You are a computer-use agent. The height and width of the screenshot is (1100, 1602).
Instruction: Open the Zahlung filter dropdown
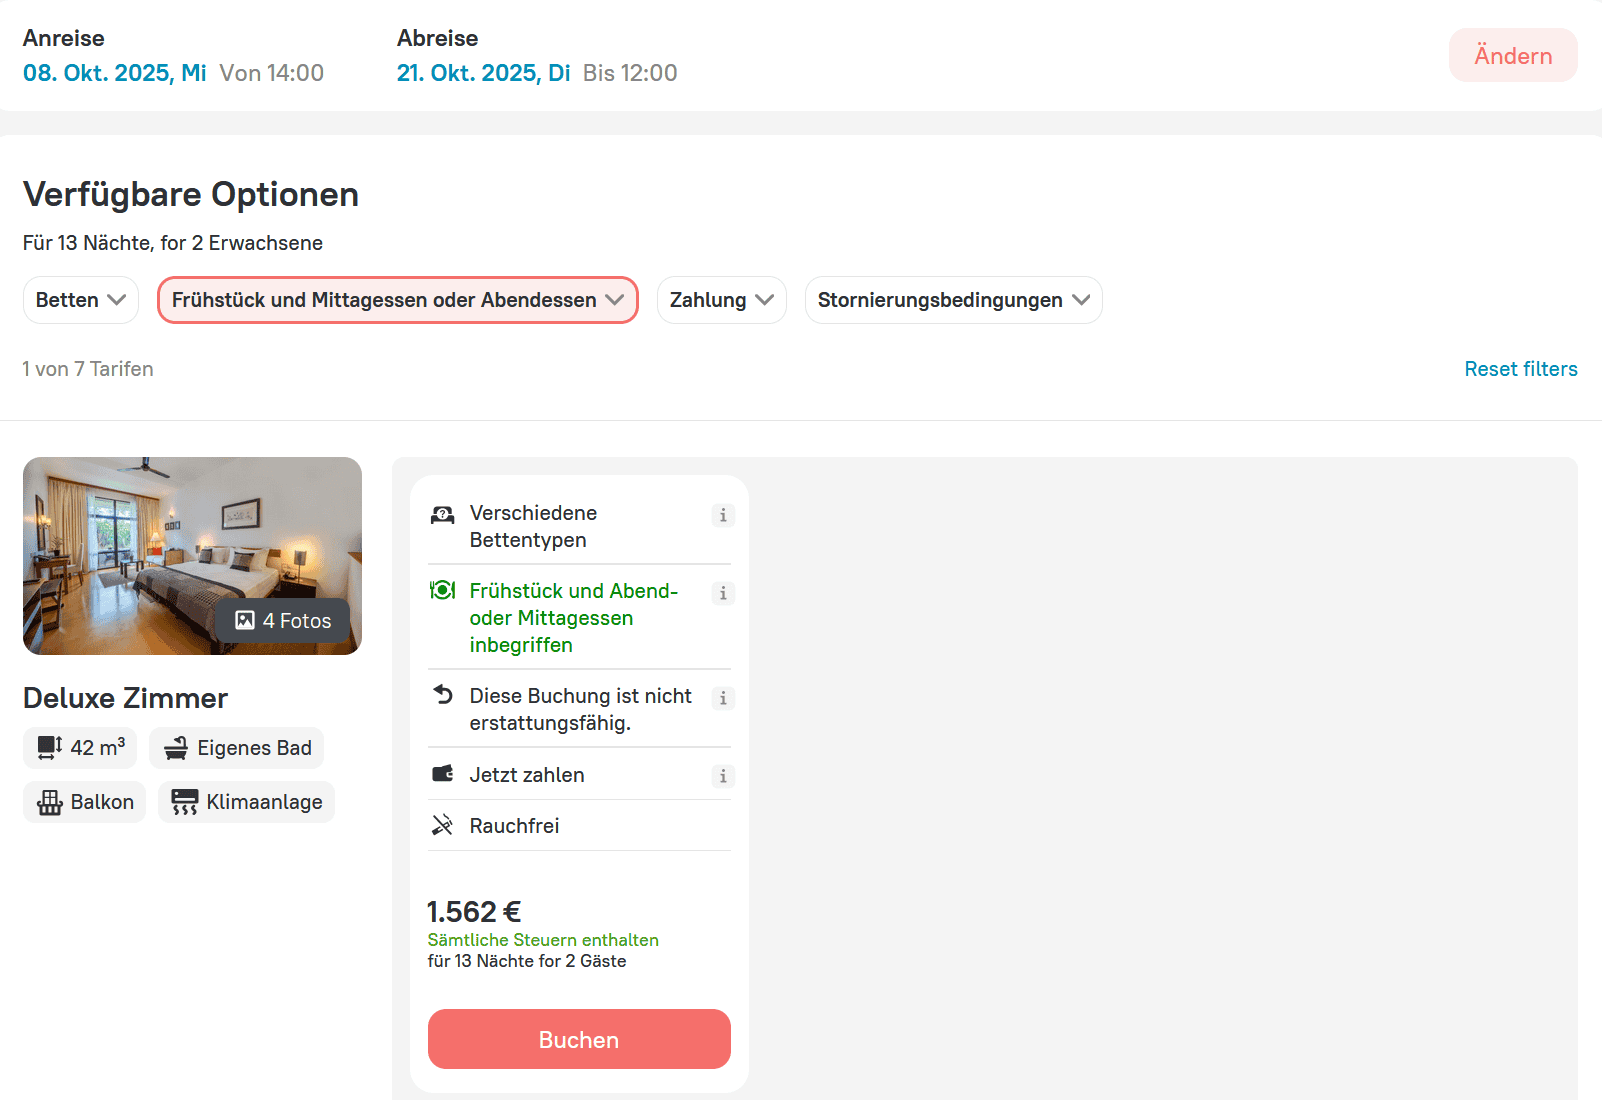click(x=721, y=300)
